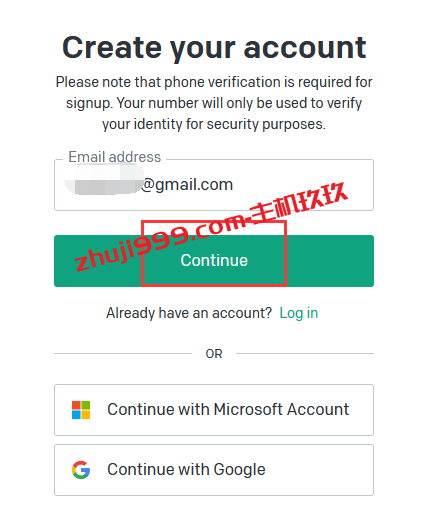The width and height of the screenshot is (432, 530).
Task: Click the @gmail.com text in the email field
Action: point(187,185)
